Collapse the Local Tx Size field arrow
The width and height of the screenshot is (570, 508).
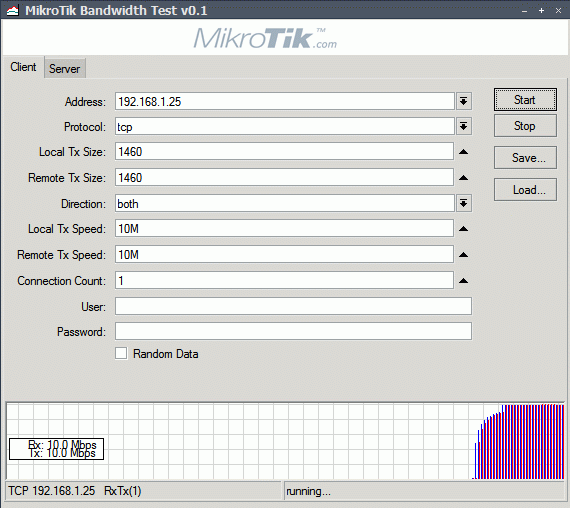pos(463,152)
